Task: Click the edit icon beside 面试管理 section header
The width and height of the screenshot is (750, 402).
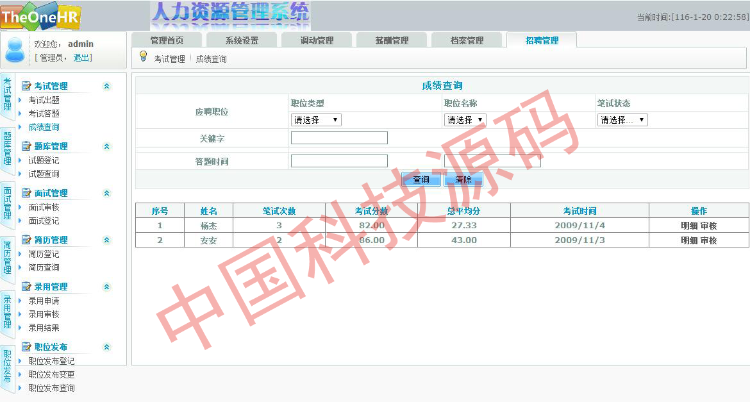Action: point(26,193)
